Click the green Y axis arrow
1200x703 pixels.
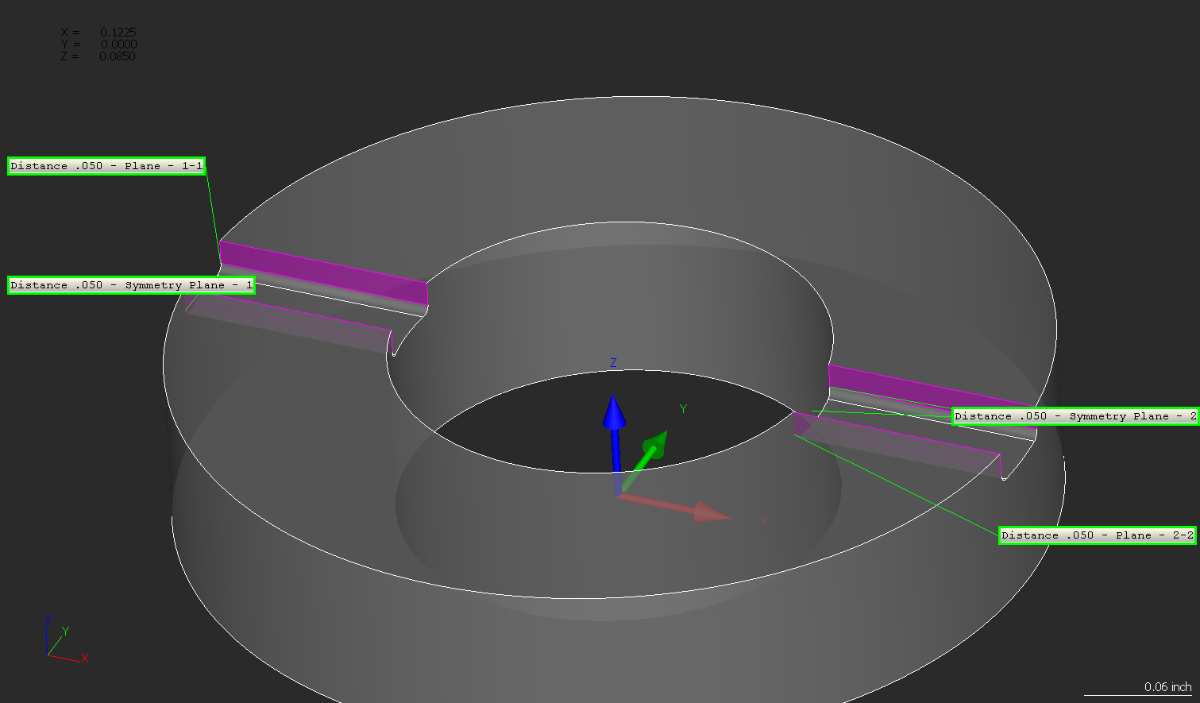[648, 450]
